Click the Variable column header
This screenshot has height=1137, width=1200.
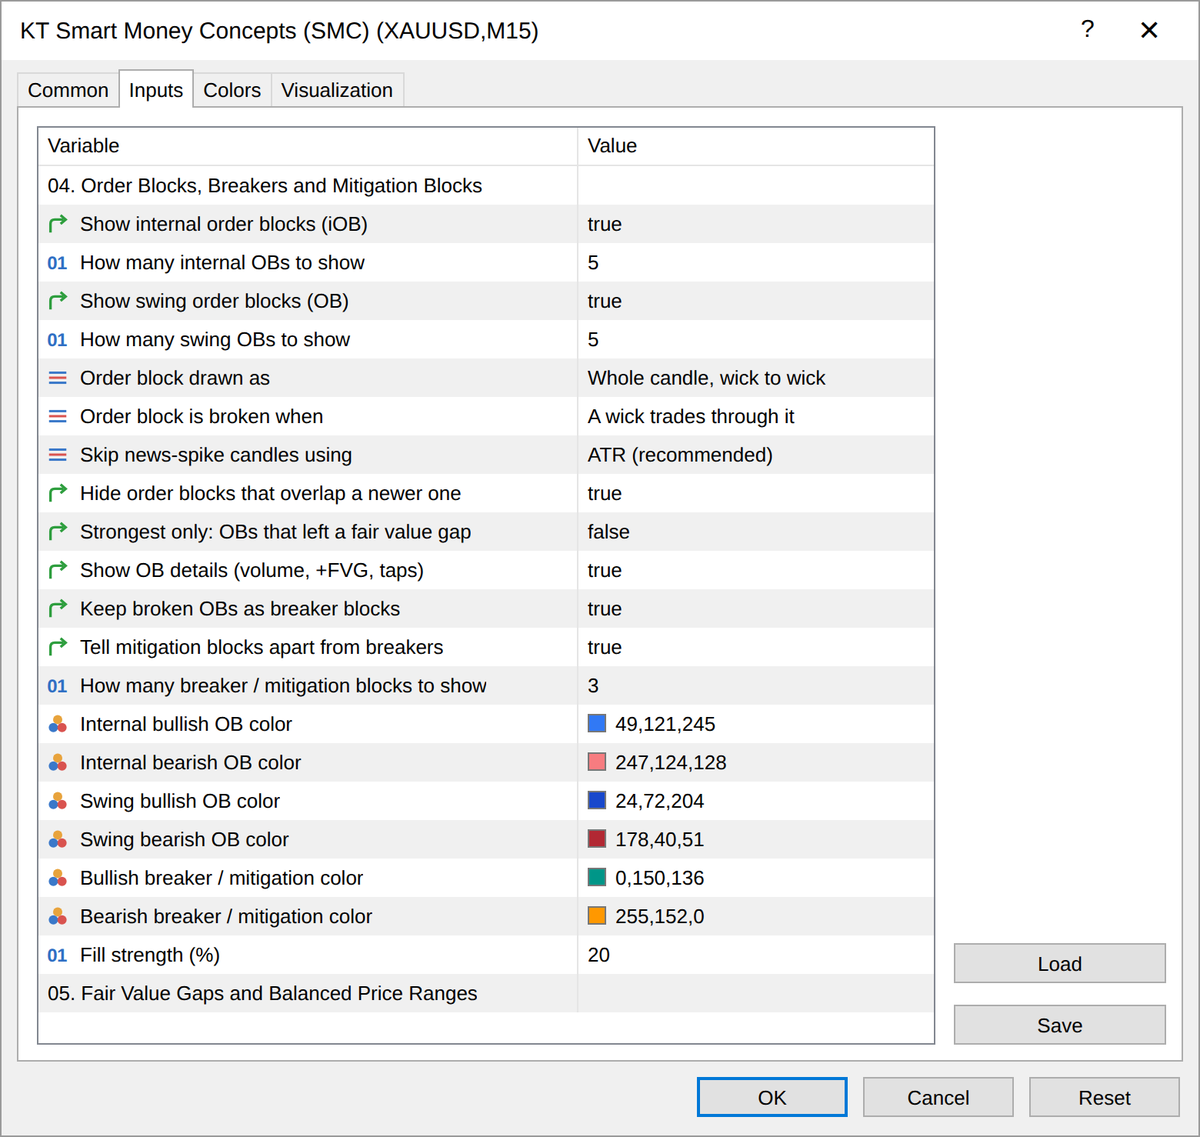click(x=308, y=146)
